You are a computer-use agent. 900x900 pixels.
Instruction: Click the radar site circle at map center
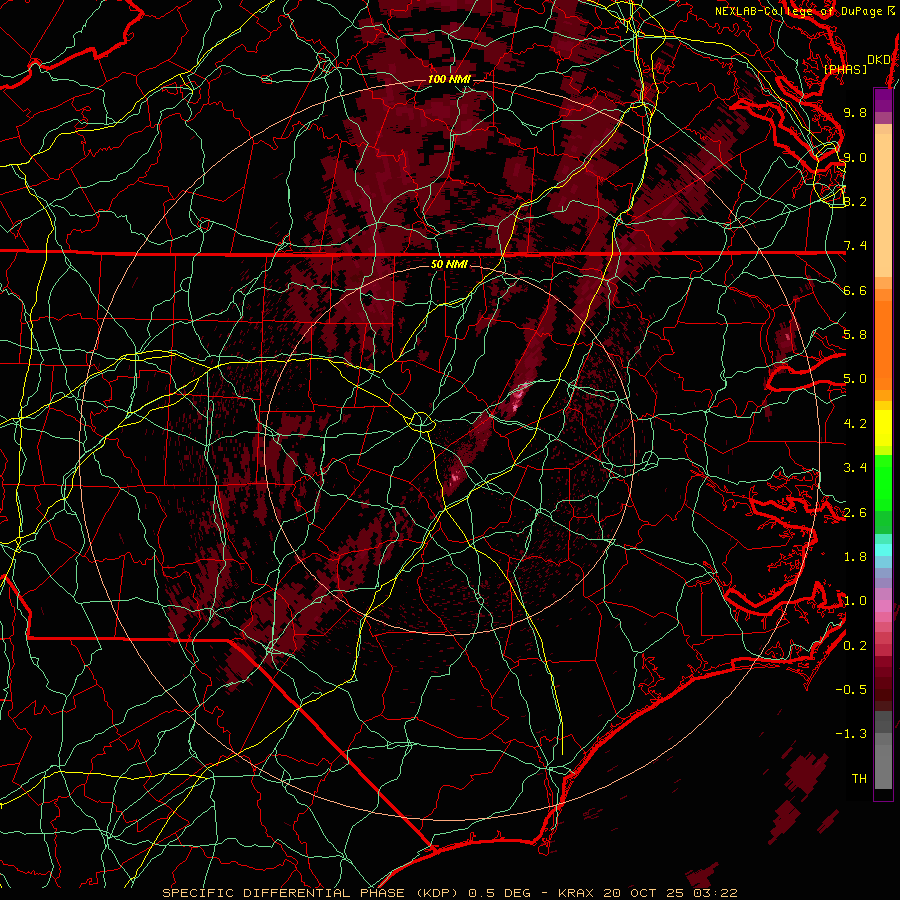[421, 422]
